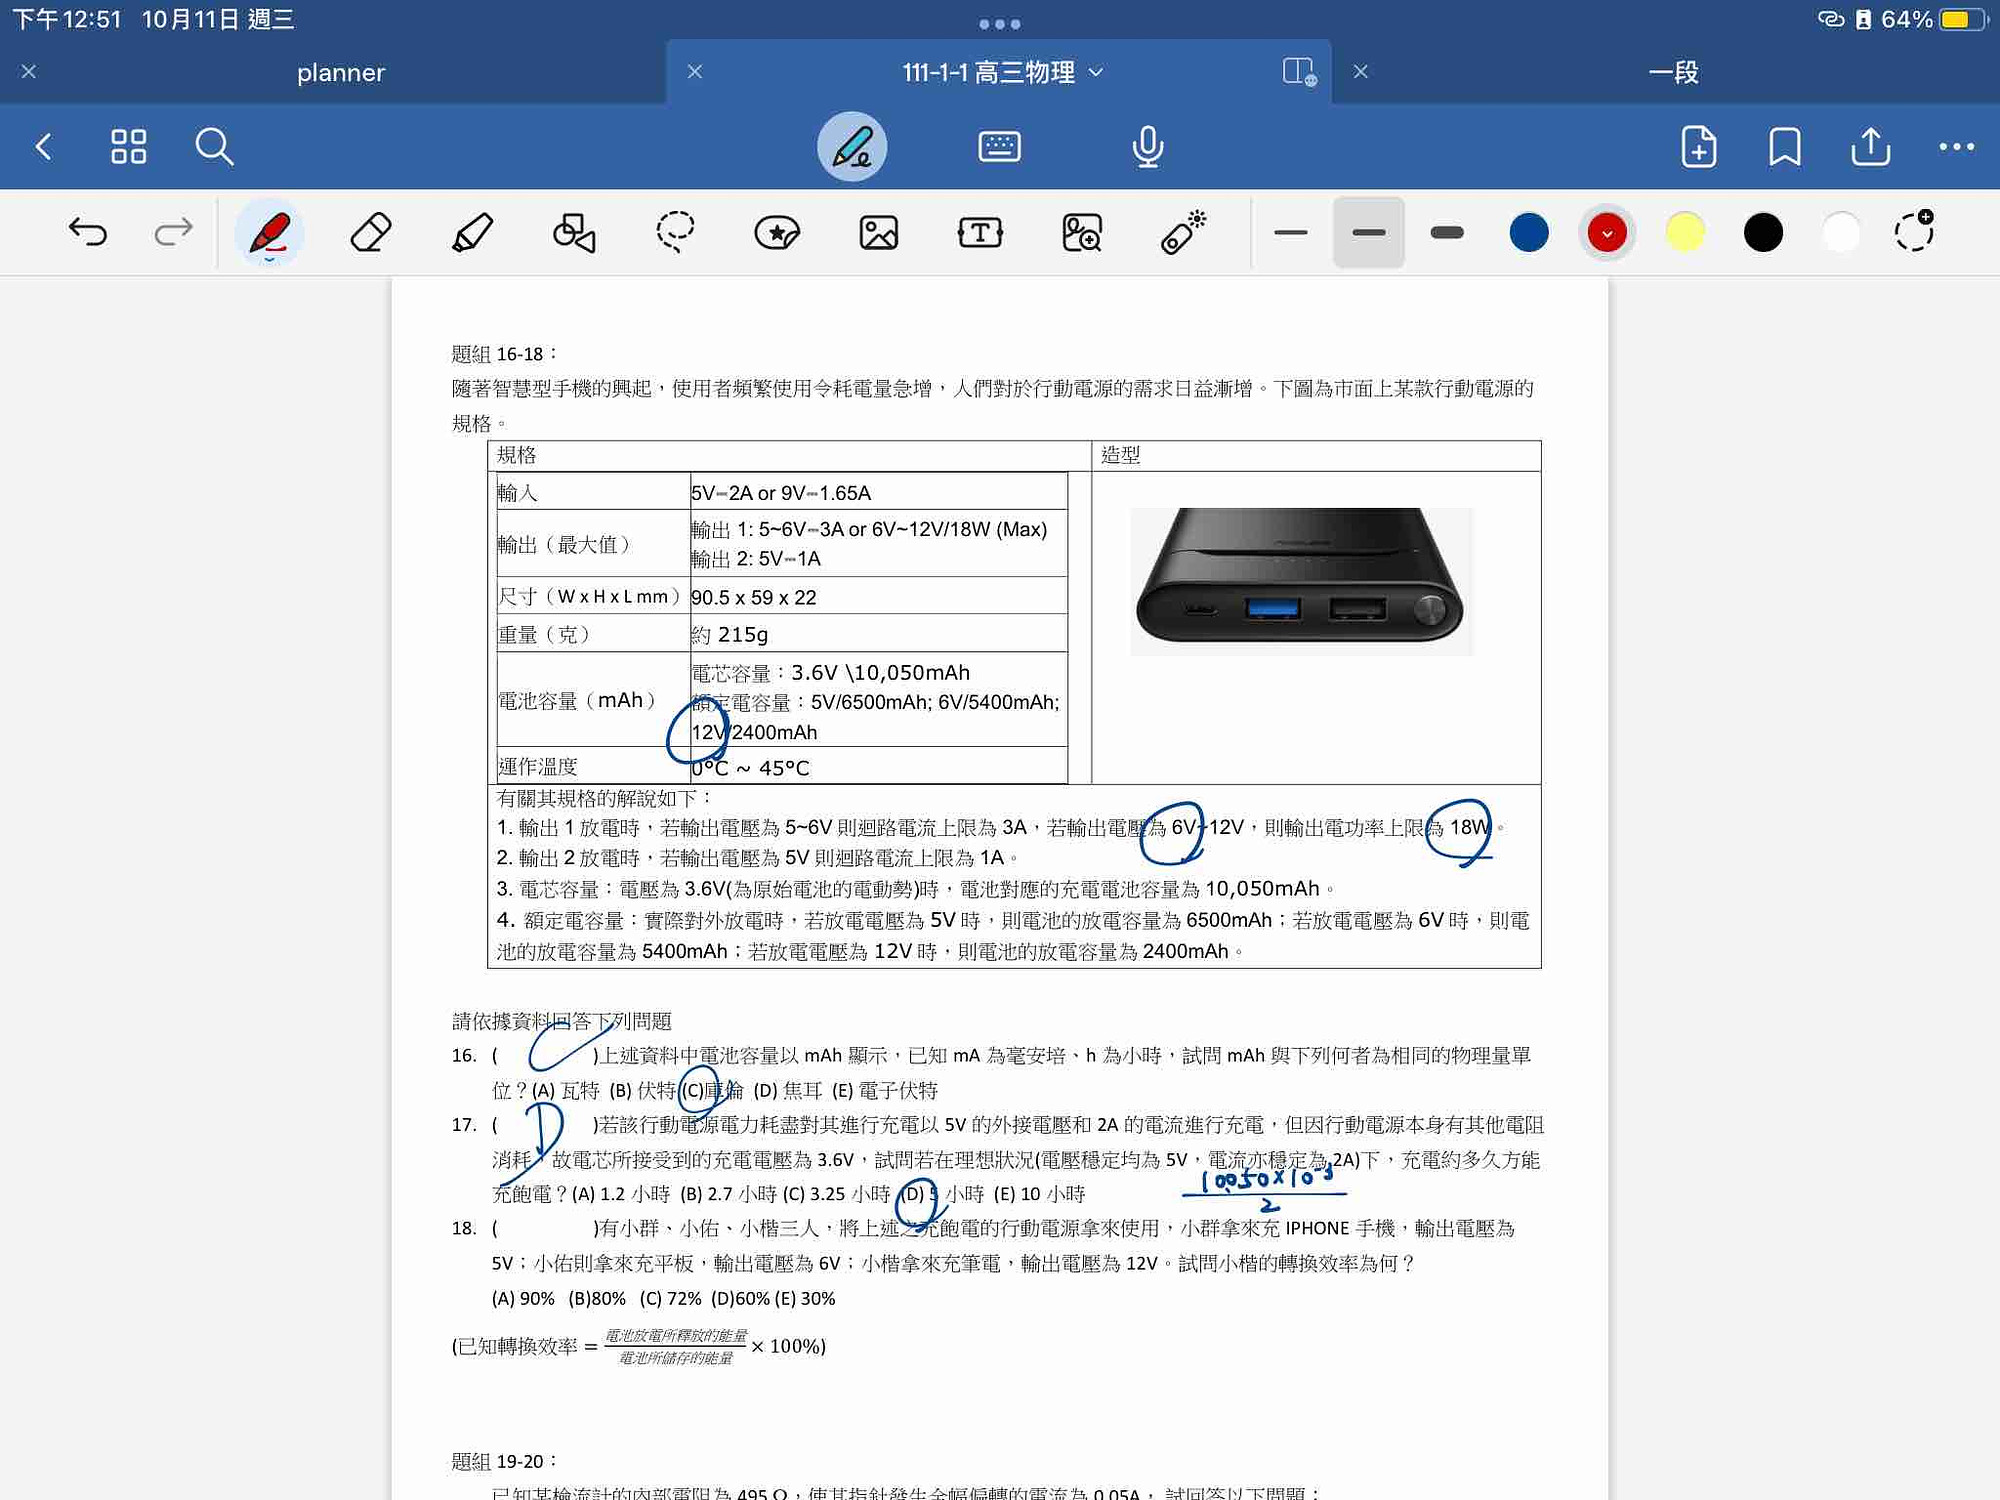Open the thumbnail grid view
This screenshot has width=2000, height=1500.
tap(128, 147)
